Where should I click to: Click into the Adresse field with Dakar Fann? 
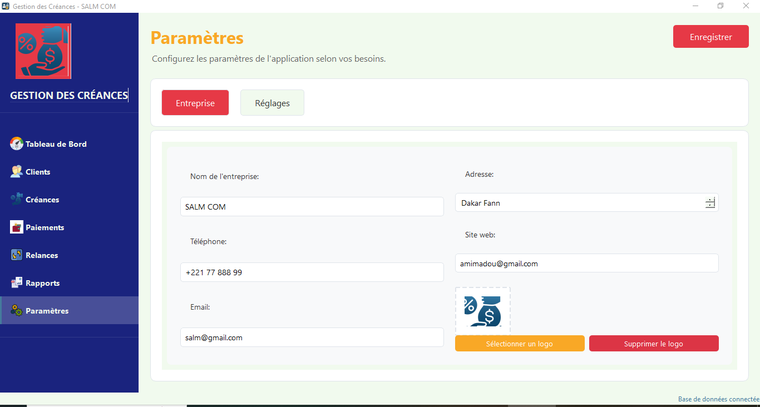pos(586,203)
